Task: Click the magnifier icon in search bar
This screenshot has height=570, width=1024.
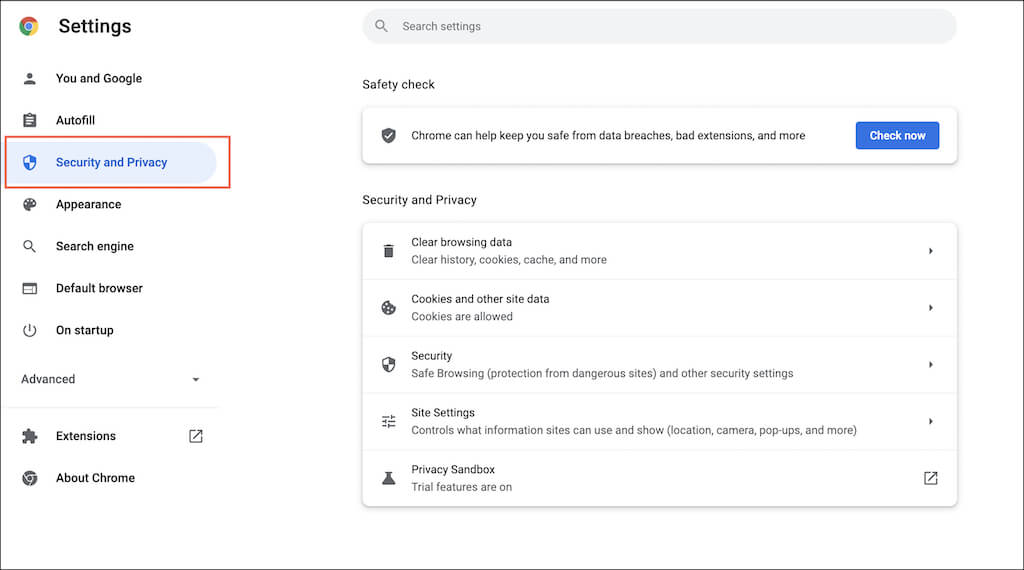Action: click(381, 26)
